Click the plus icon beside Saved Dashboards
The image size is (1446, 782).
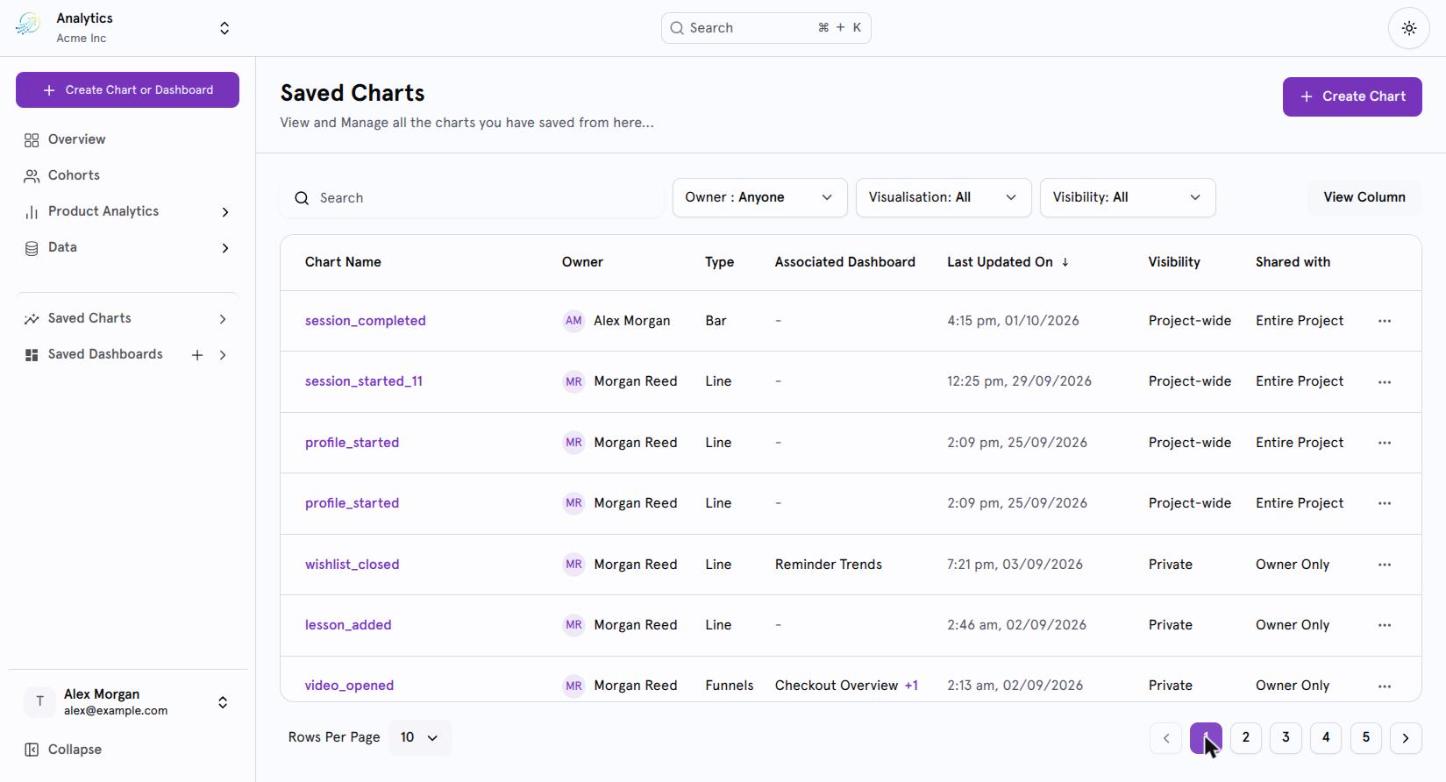(197, 355)
